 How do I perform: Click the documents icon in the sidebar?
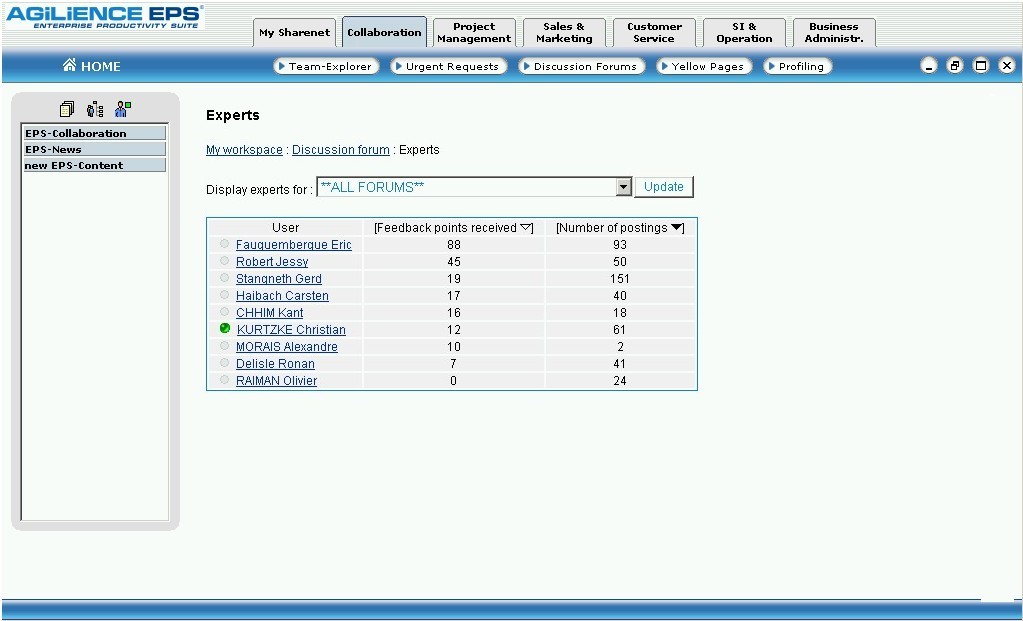(x=67, y=109)
